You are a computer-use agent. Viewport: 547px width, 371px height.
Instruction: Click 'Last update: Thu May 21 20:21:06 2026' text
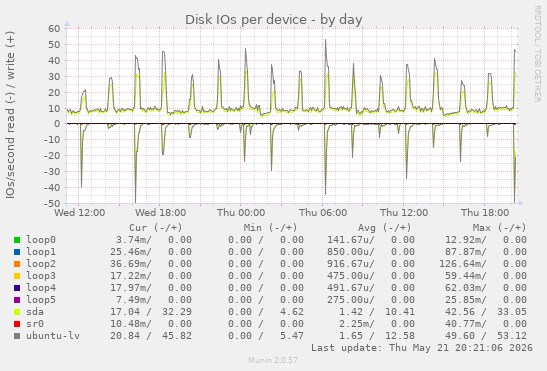pos(422,348)
